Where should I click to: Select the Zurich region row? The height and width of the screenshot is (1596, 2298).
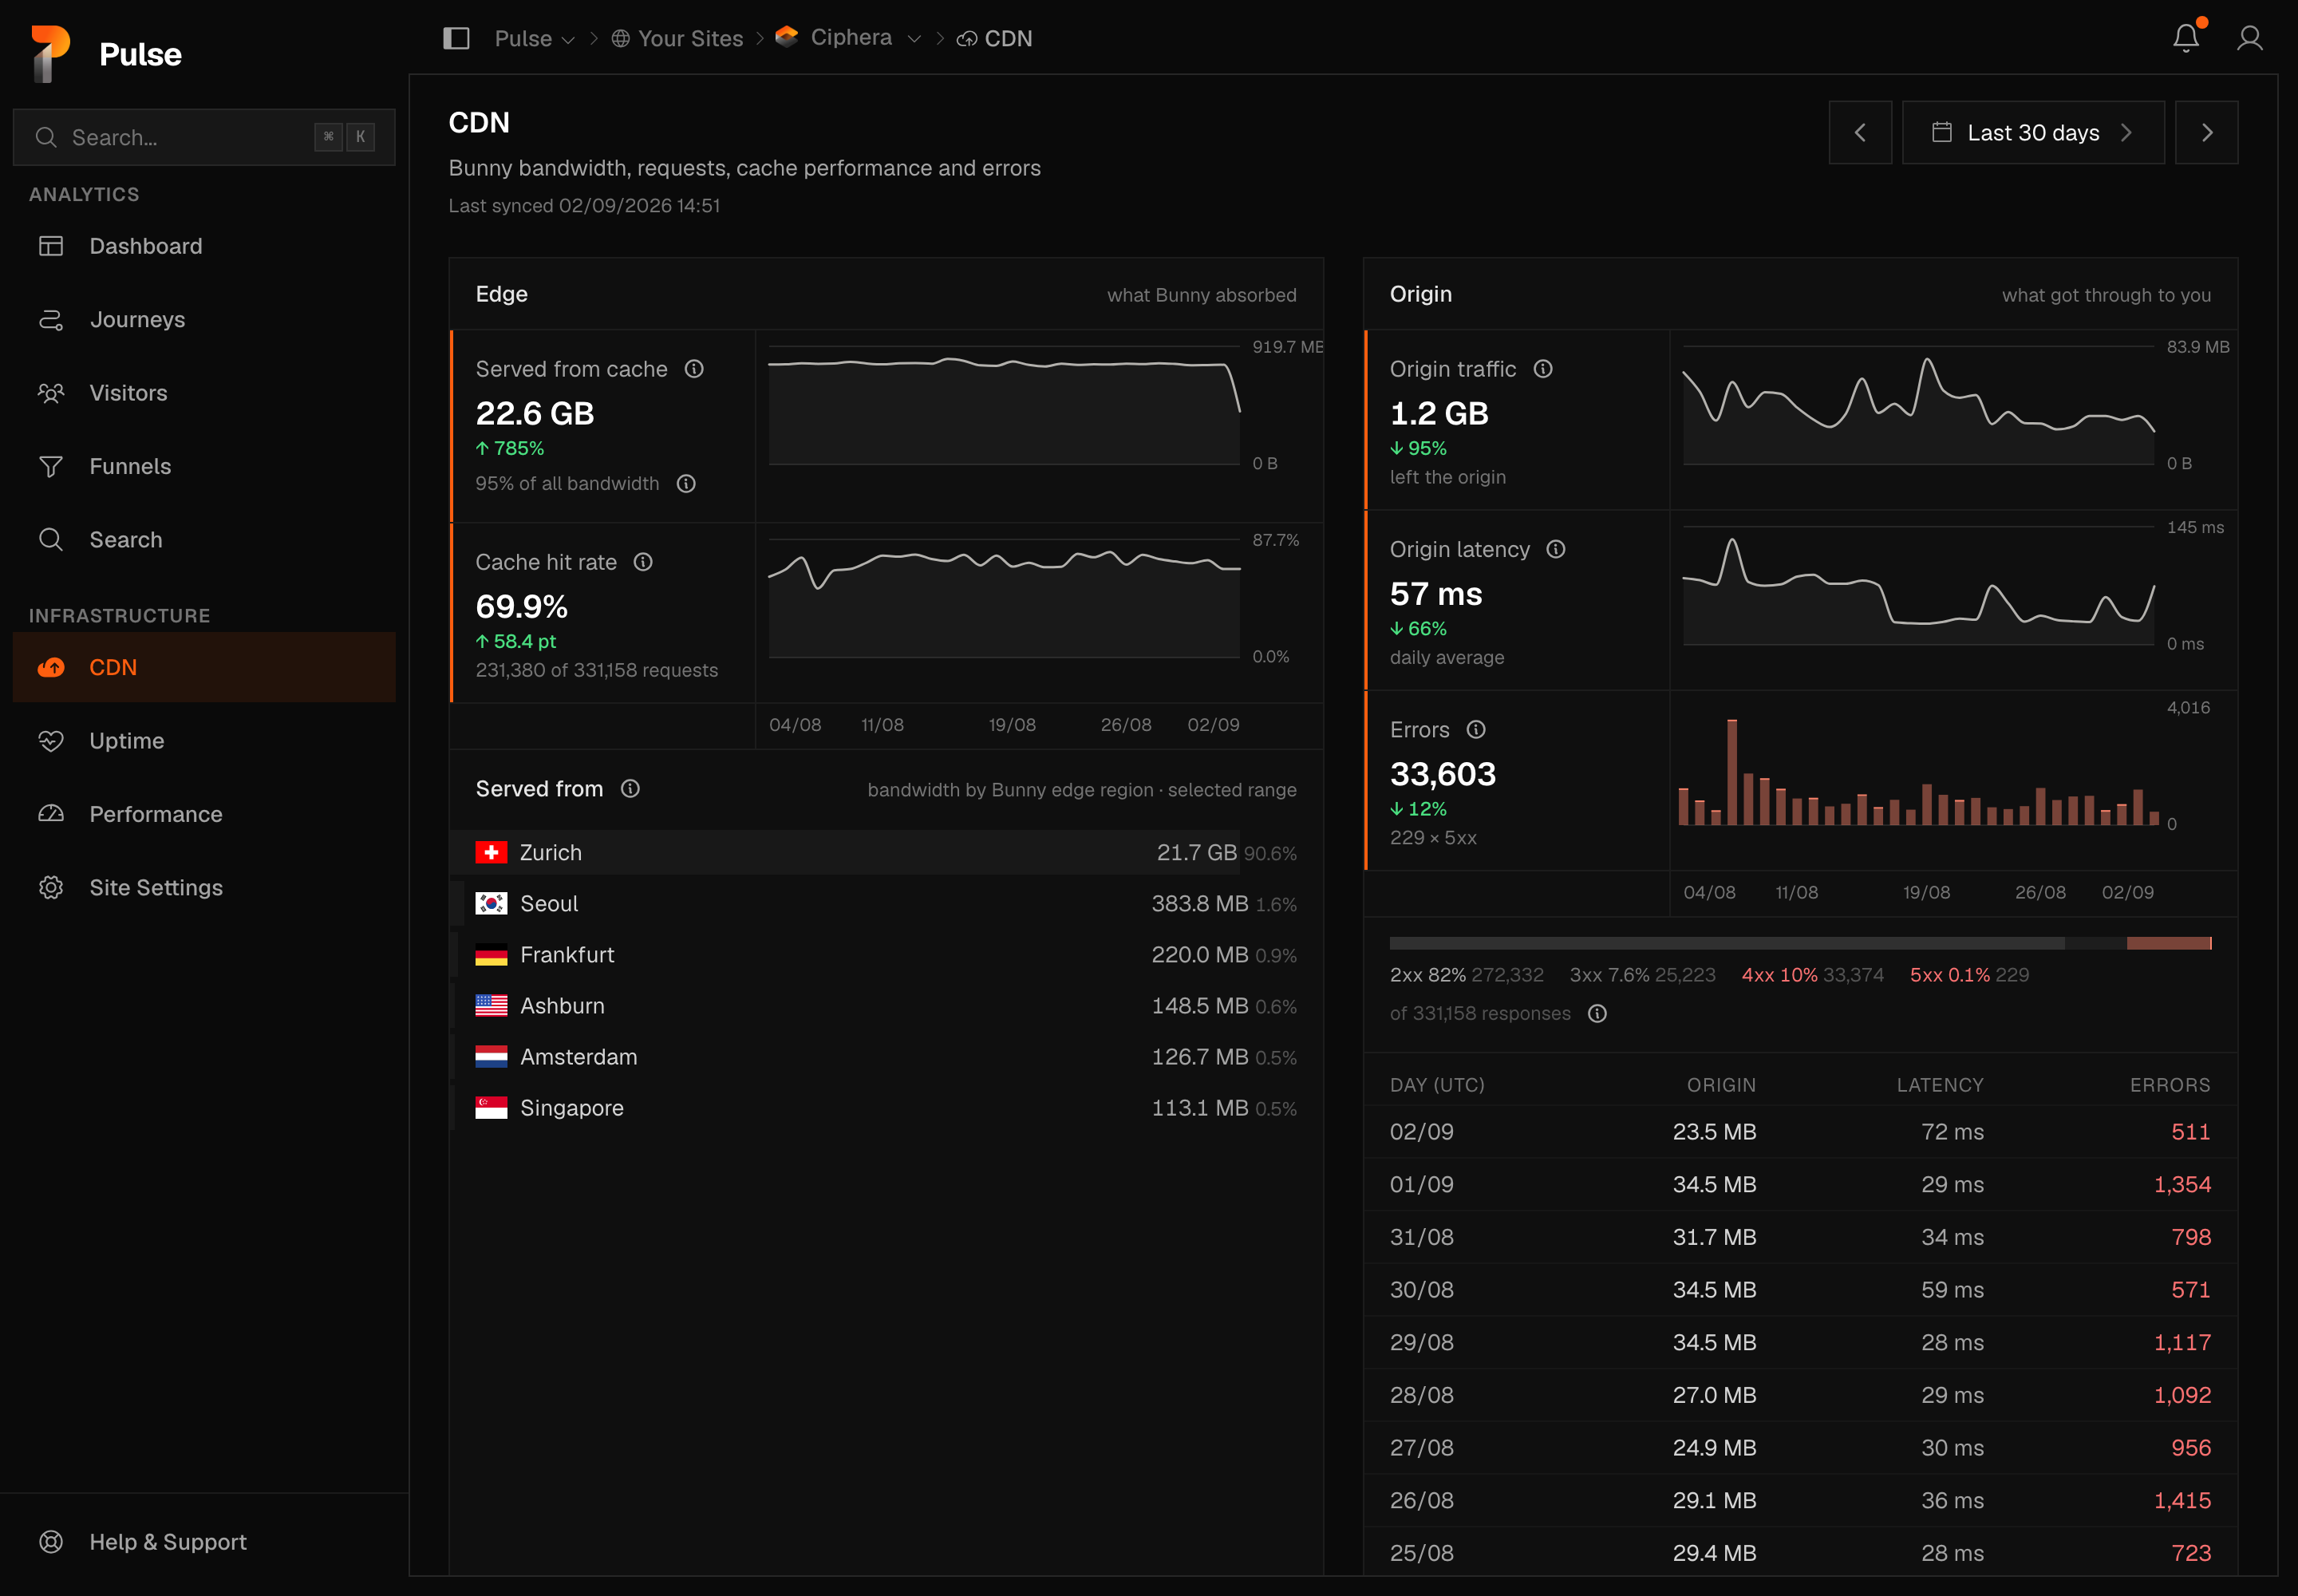[x=886, y=853]
